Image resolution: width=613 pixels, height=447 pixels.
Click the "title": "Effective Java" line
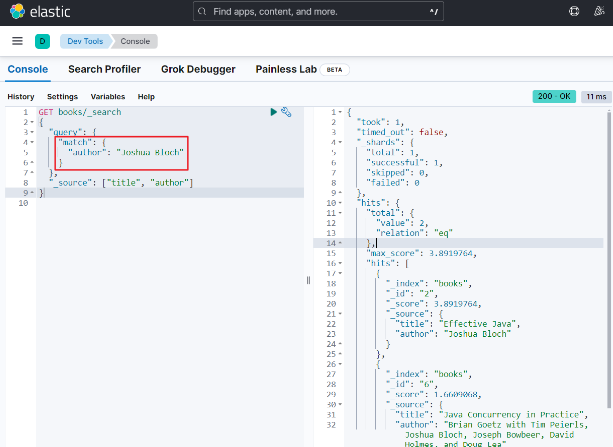[x=457, y=324]
